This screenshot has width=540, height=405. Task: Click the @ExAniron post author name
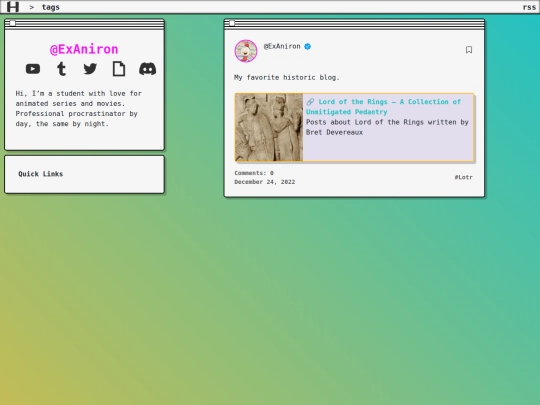[282, 46]
